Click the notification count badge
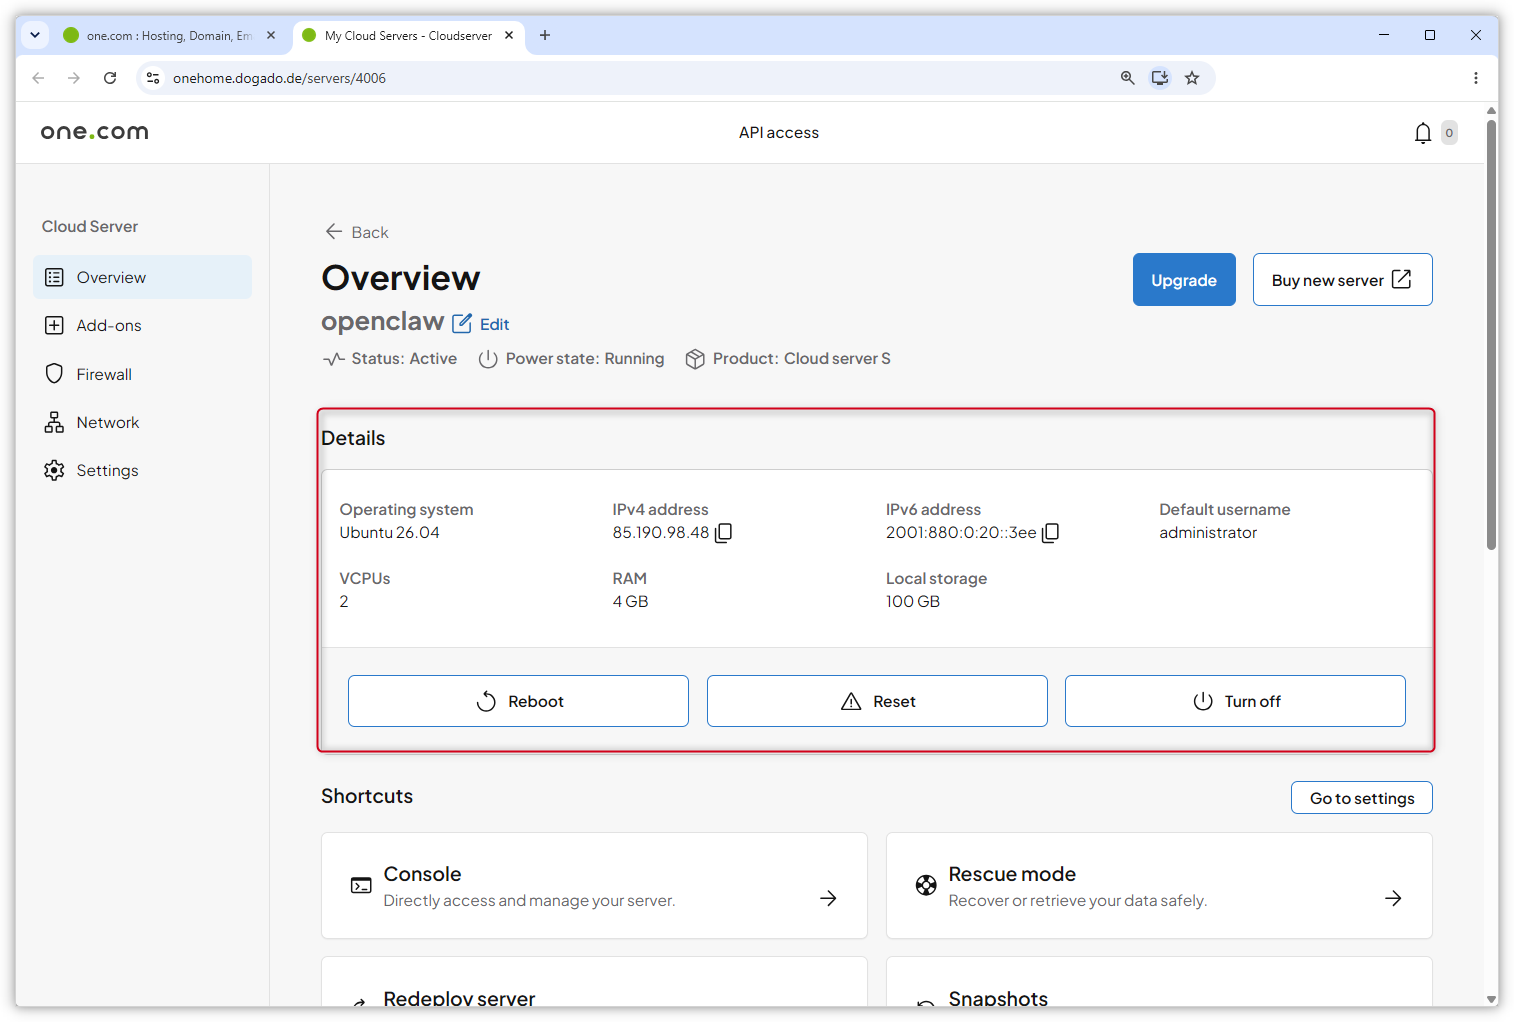Screen dimensions: 1514x1022 click(1449, 133)
